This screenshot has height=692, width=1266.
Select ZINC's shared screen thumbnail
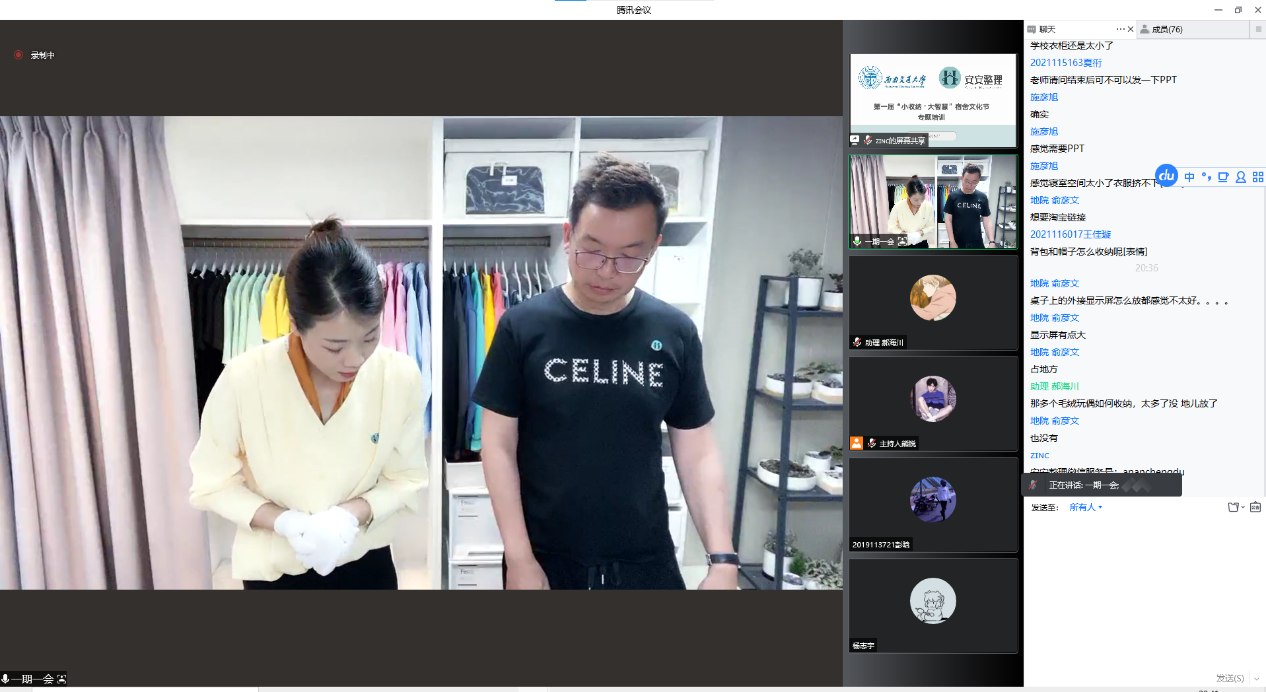(x=933, y=100)
